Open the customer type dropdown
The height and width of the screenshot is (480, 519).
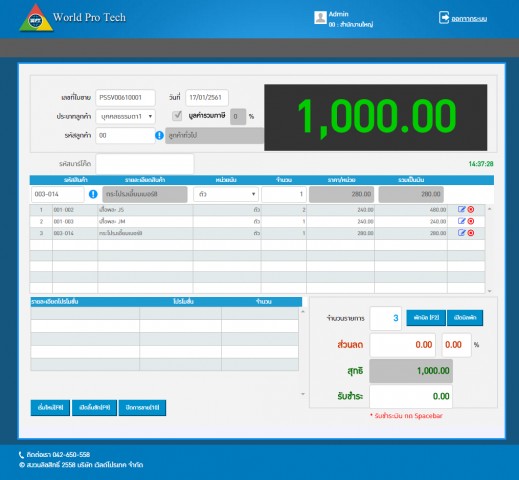click(125, 116)
